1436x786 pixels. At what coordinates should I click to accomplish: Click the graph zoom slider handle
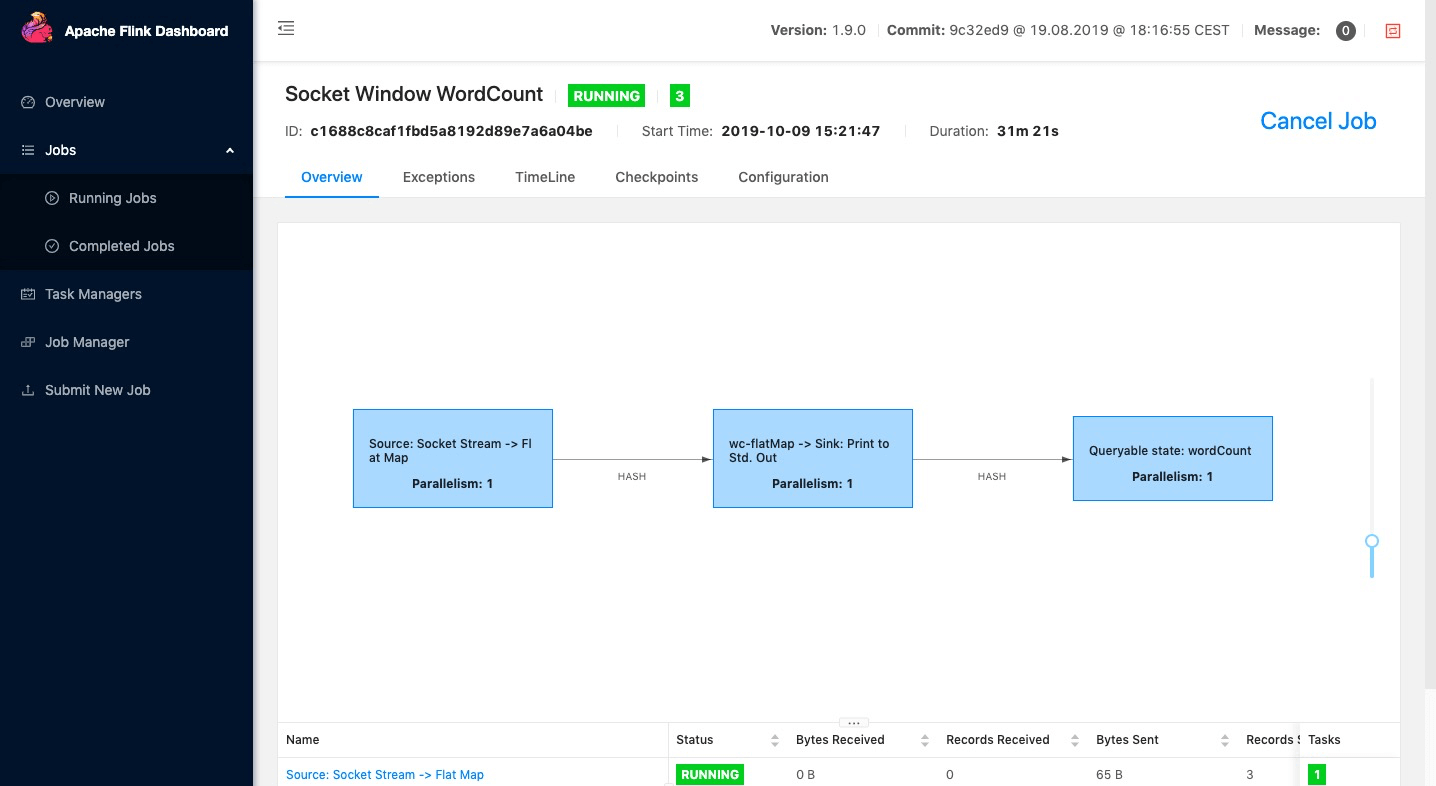[x=1372, y=541]
